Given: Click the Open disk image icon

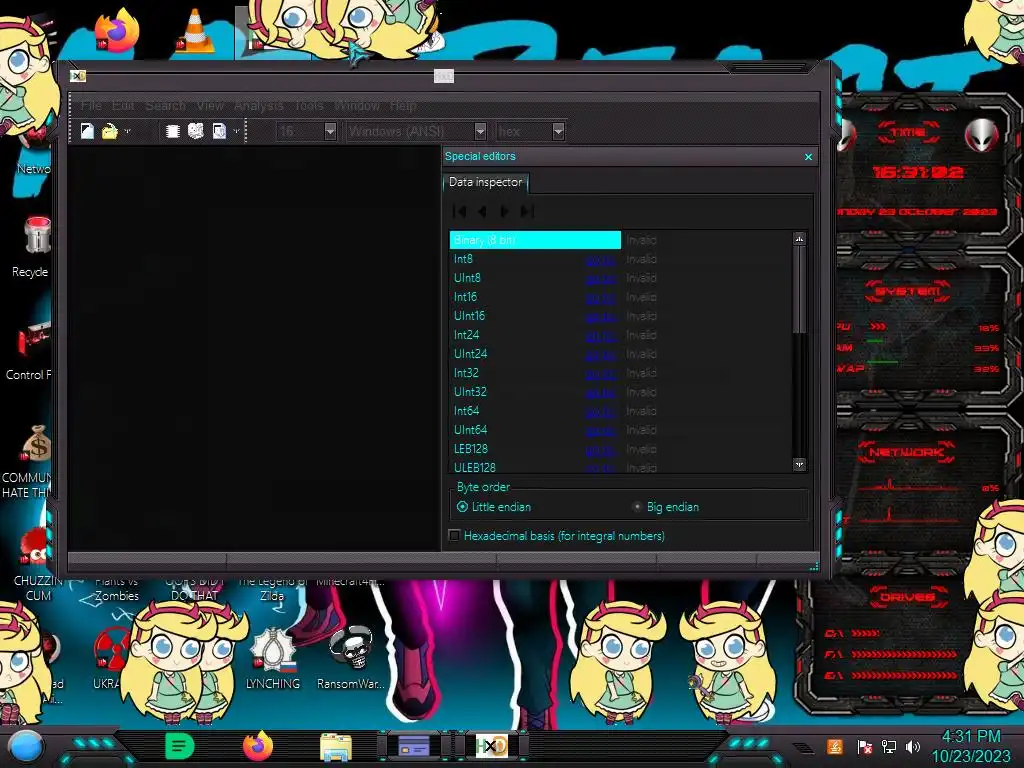Looking at the screenshot, I should click(219, 131).
